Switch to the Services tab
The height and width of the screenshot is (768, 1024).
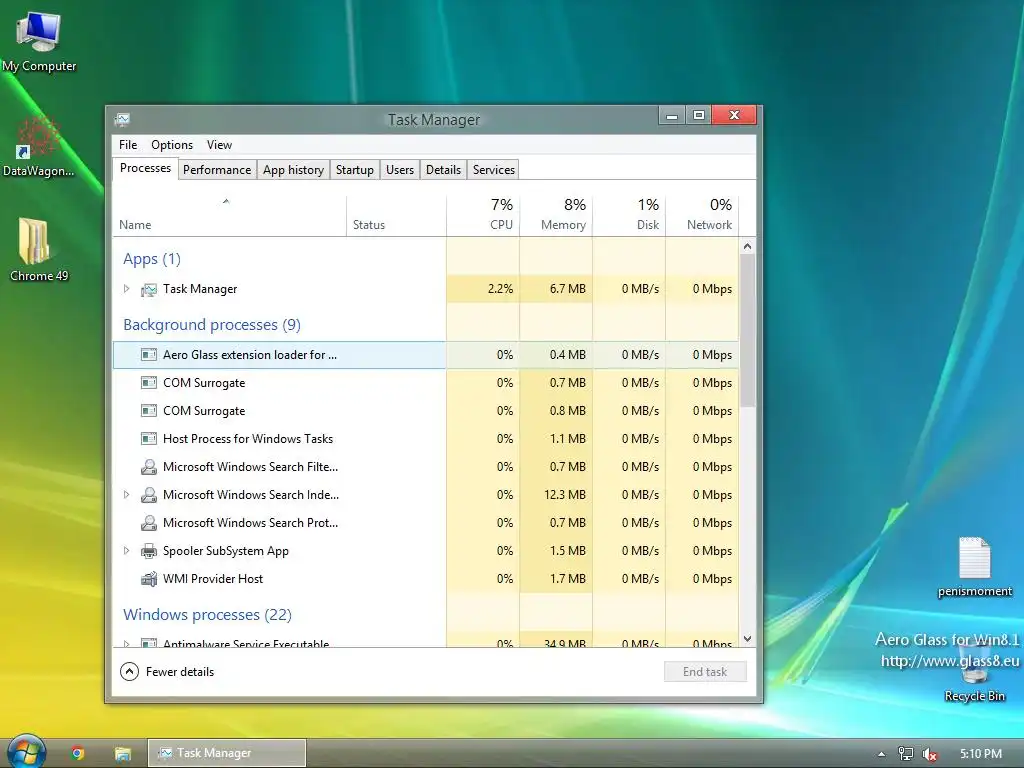tap(494, 170)
